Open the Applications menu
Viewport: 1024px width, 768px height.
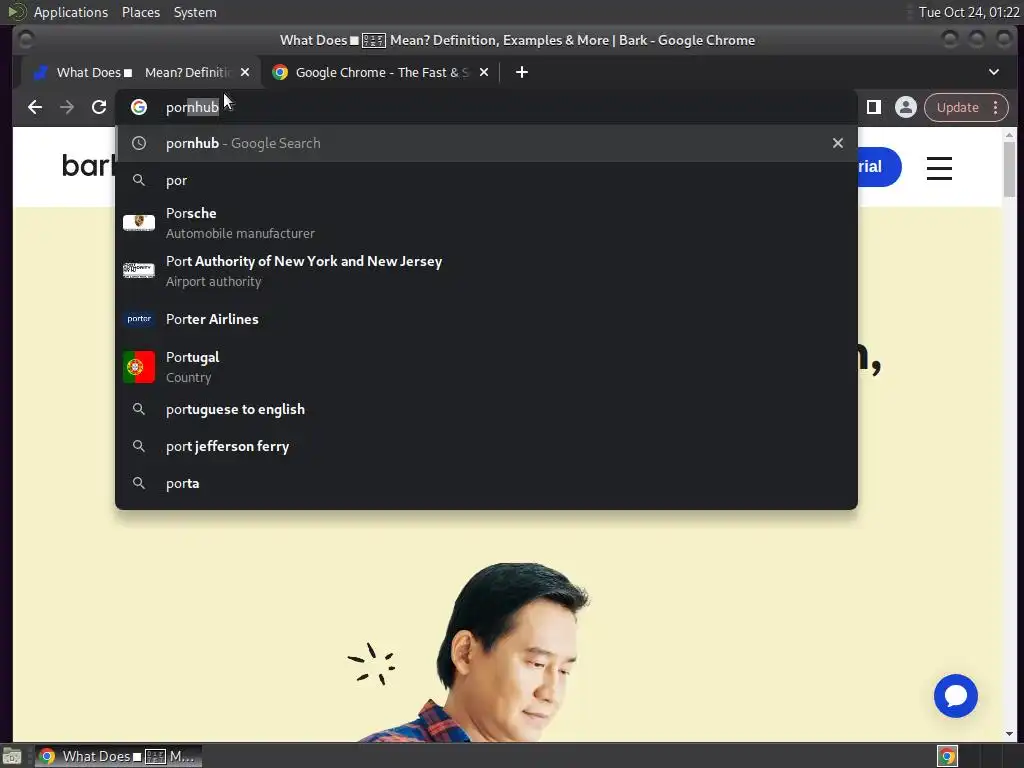[x=71, y=12]
